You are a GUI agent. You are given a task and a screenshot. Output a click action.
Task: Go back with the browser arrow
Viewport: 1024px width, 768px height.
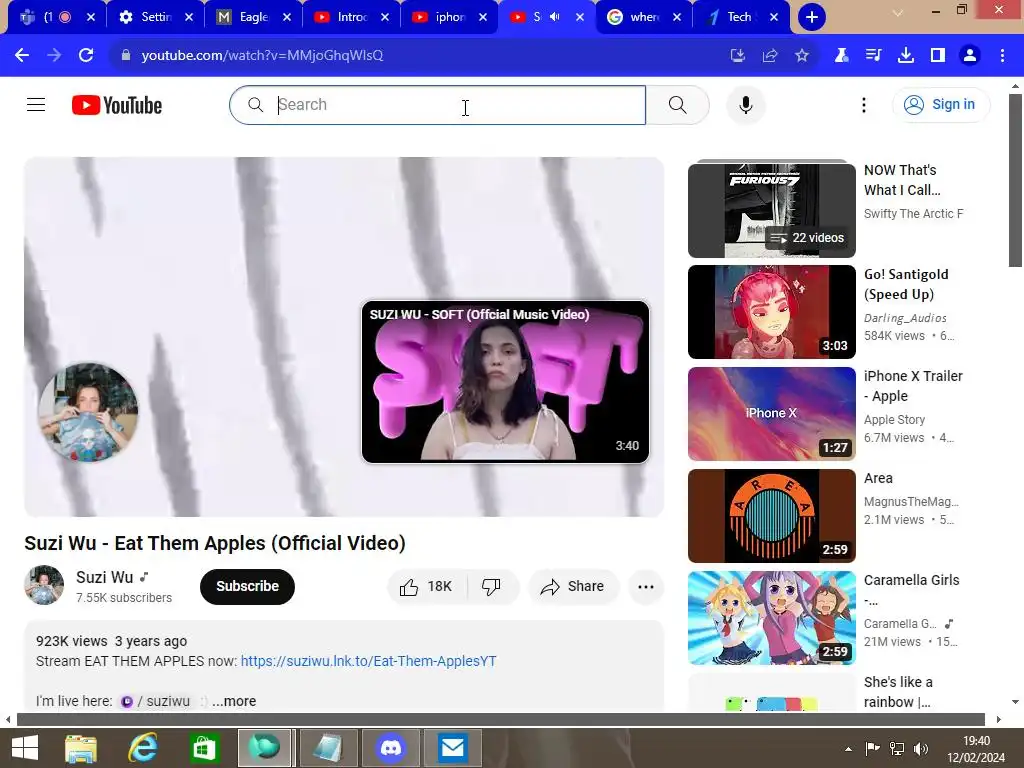point(22,56)
